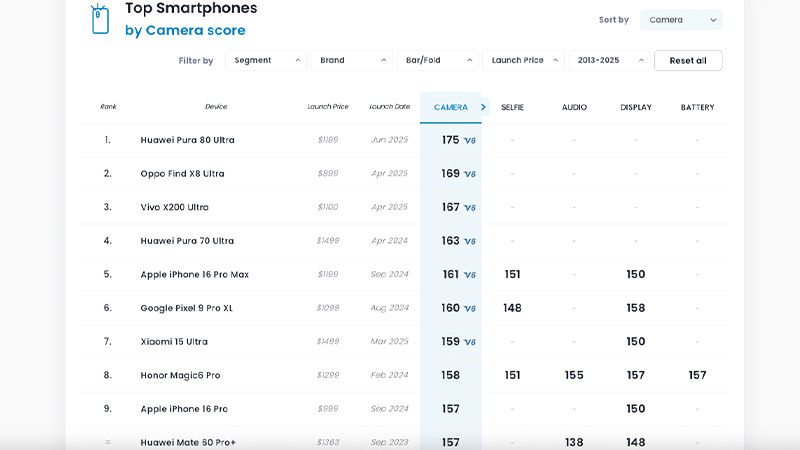800x450 pixels.
Task: Expand the Brand filter
Action: [352, 60]
